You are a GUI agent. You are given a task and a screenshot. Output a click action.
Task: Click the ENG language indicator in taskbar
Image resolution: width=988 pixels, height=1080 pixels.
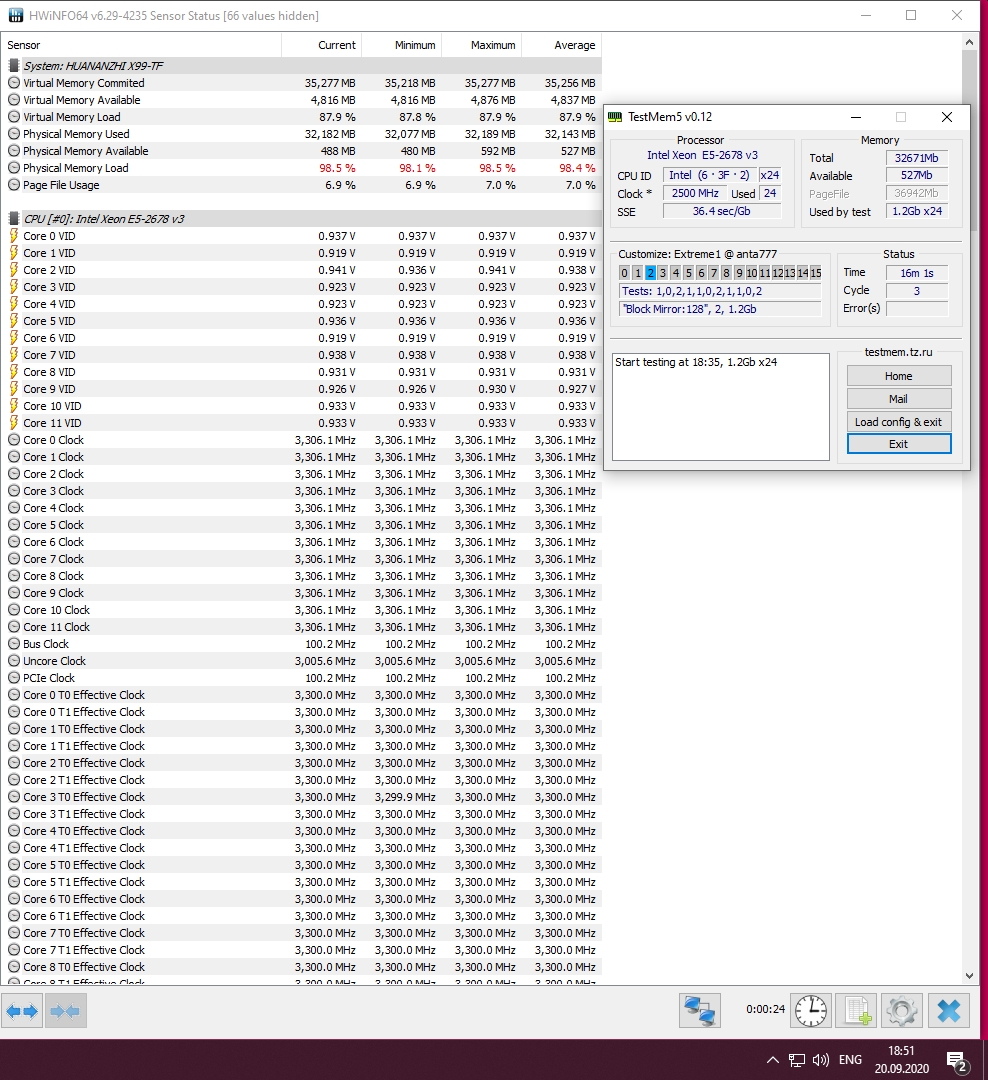click(x=850, y=1060)
